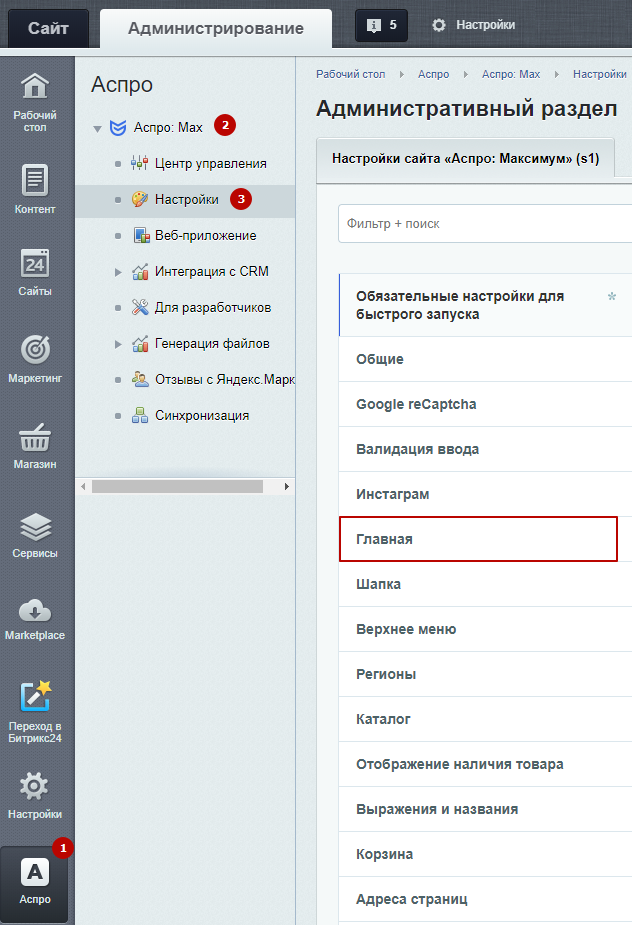
Task: Open Выражения и названия section
Action: point(485,809)
